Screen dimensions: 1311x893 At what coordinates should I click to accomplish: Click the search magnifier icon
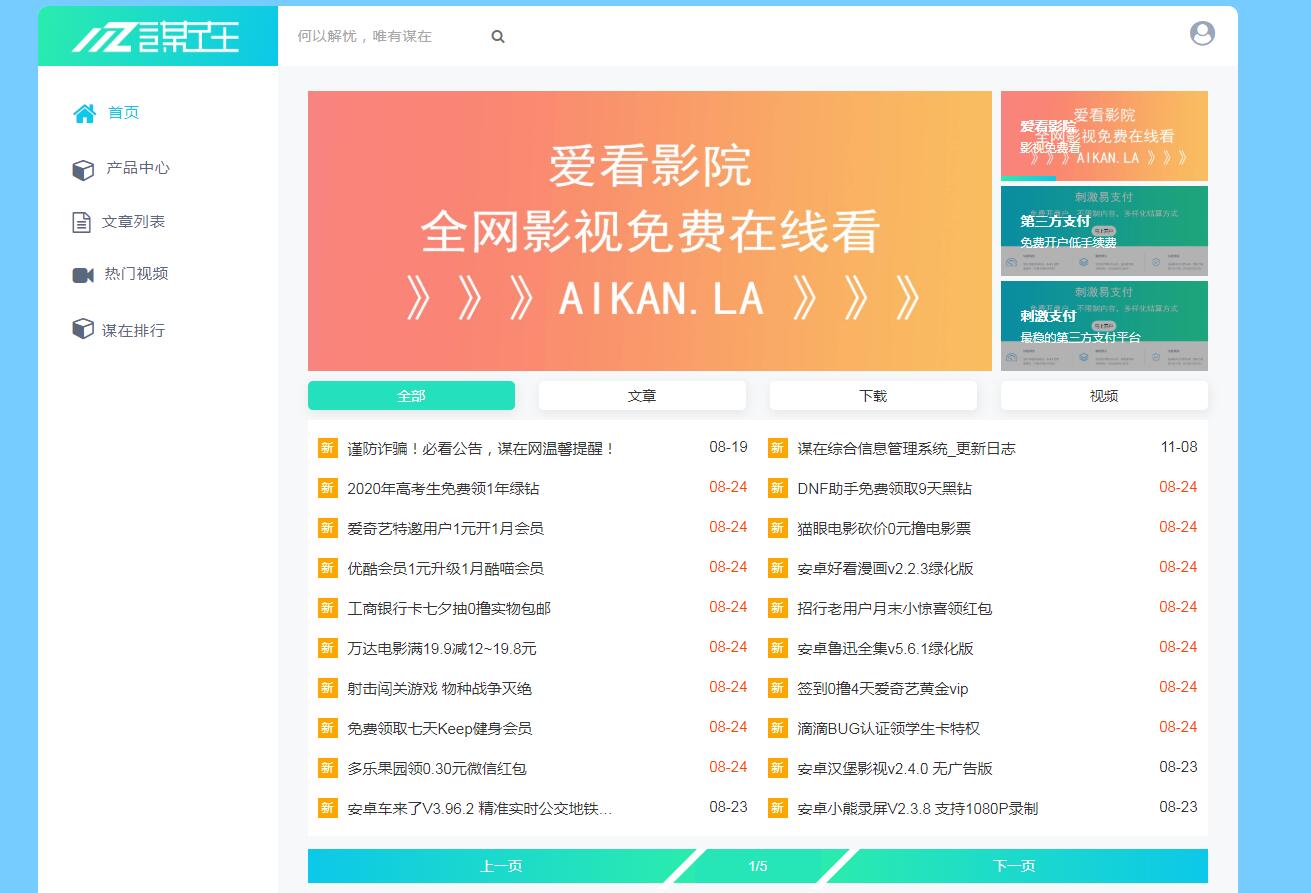(x=498, y=37)
